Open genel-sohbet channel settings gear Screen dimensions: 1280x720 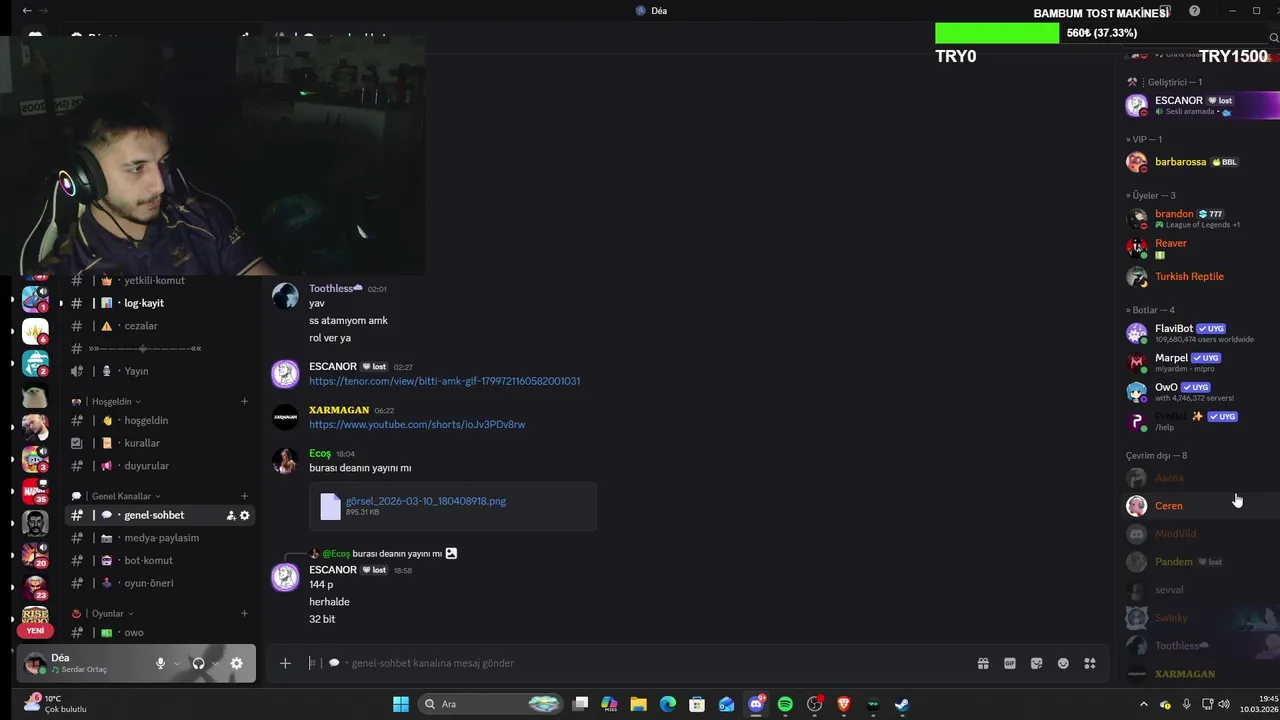pos(244,515)
